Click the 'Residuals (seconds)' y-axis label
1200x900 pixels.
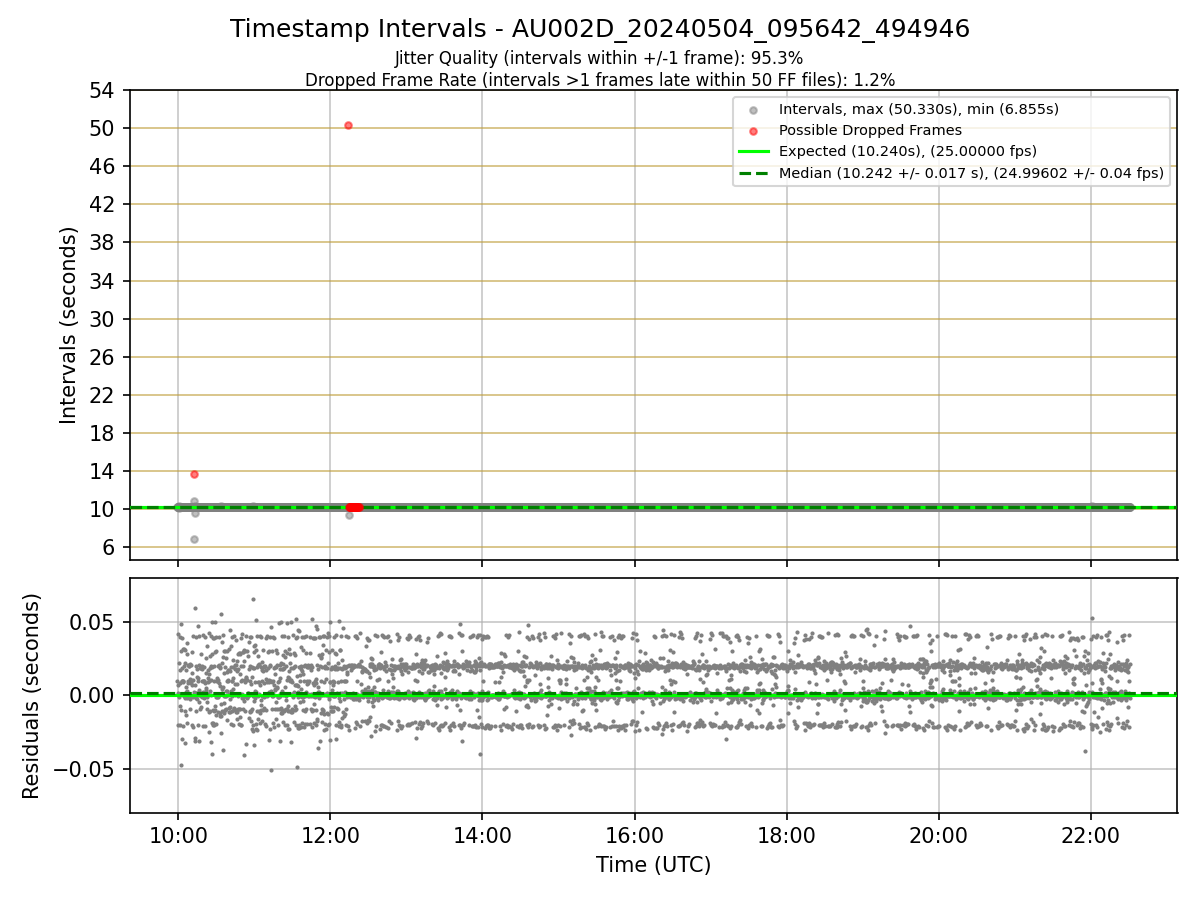click(32, 696)
